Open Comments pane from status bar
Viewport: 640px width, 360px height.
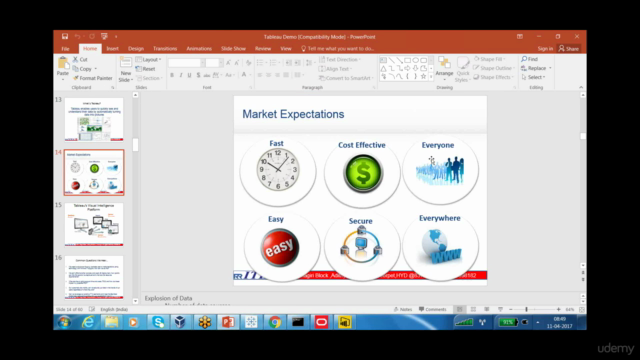click(433, 309)
